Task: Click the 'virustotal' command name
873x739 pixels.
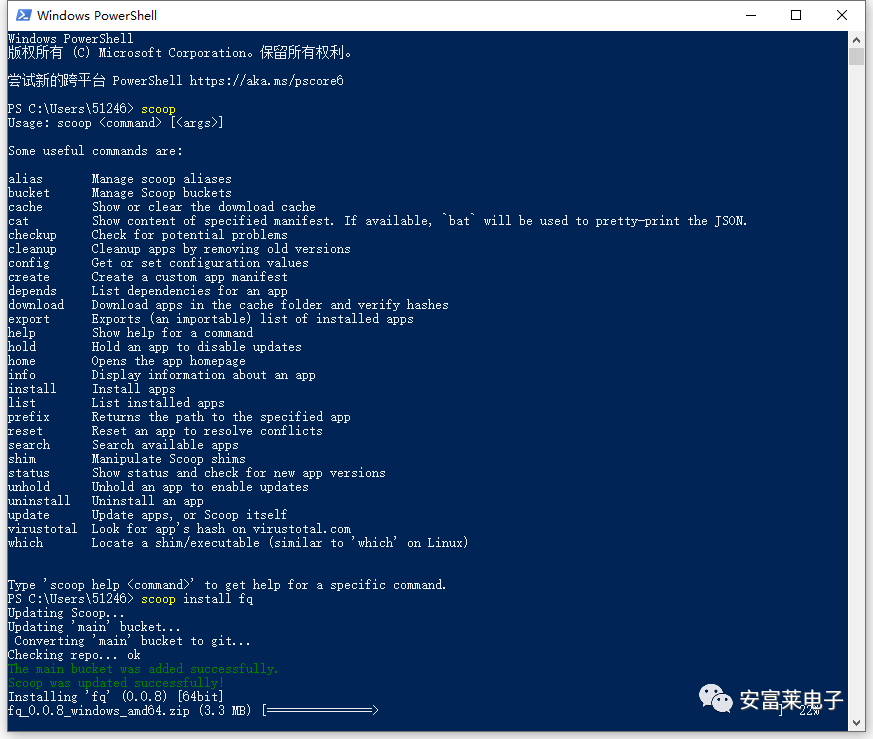Action: coord(43,529)
